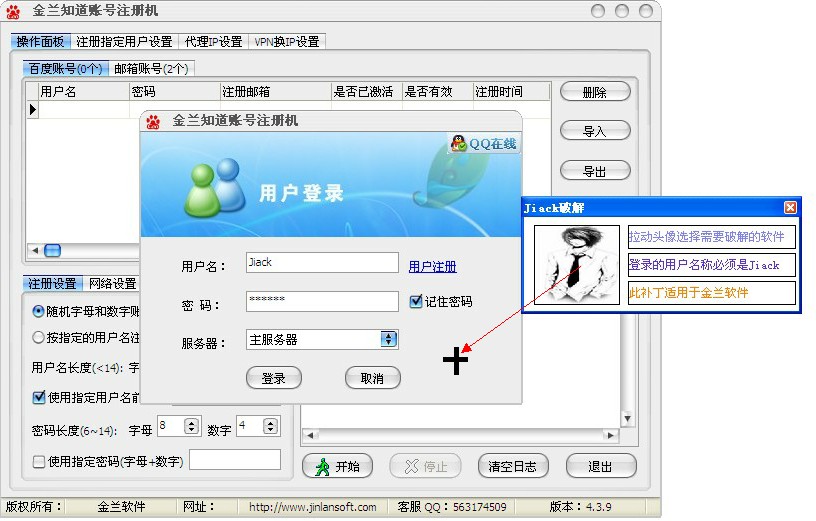Click the account table horizontal scrollbar thumb
Image resolution: width=816 pixels, height=521 pixels.
click(x=53, y=250)
